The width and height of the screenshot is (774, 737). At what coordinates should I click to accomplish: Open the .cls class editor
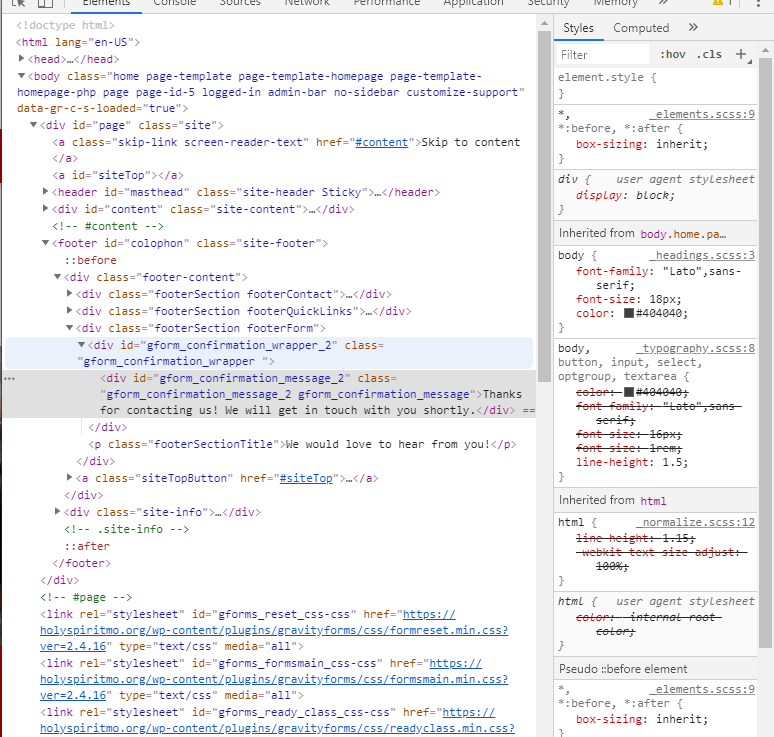click(709, 55)
